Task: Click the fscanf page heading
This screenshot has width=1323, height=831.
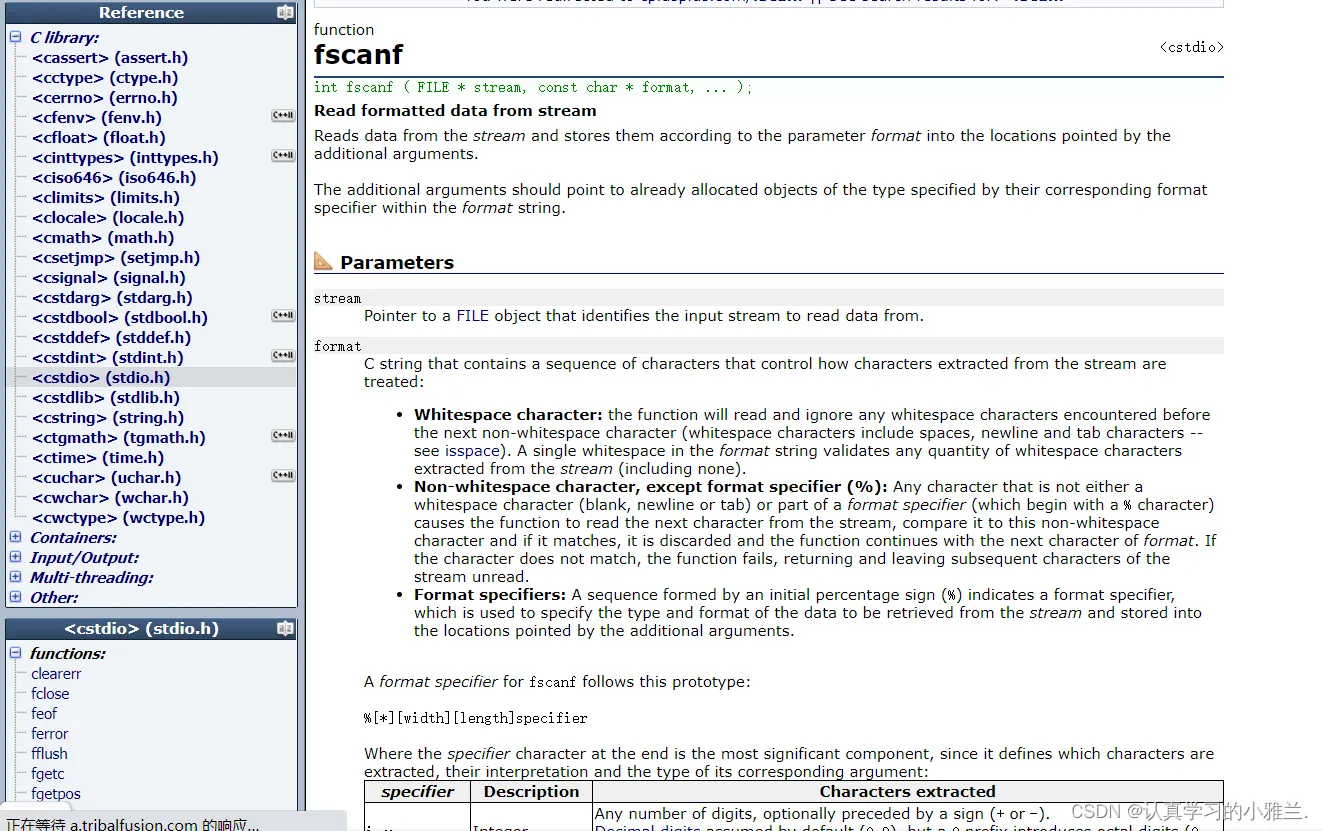Action: point(359,54)
